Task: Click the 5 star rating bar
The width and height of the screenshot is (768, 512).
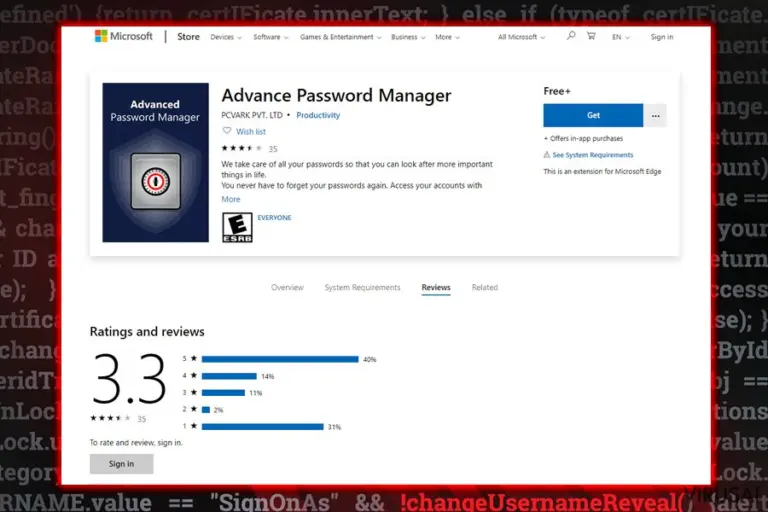Action: coord(280,359)
